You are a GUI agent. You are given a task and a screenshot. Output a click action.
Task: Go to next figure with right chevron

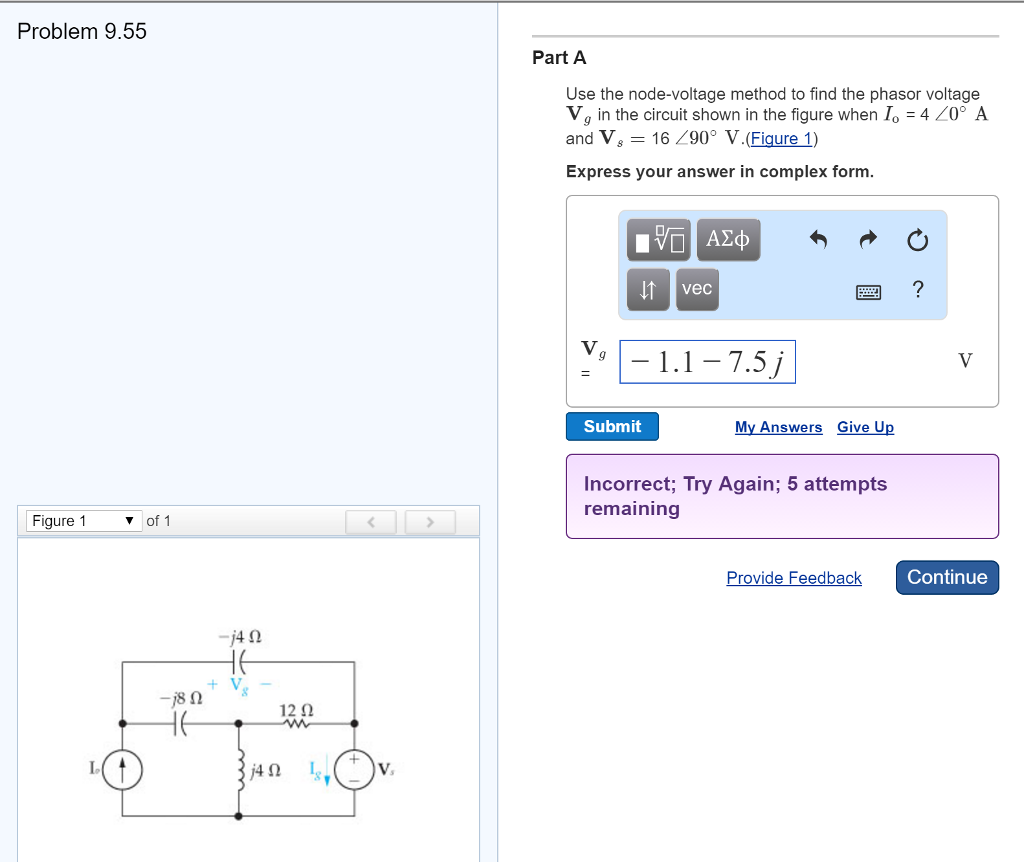[x=430, y=521]
